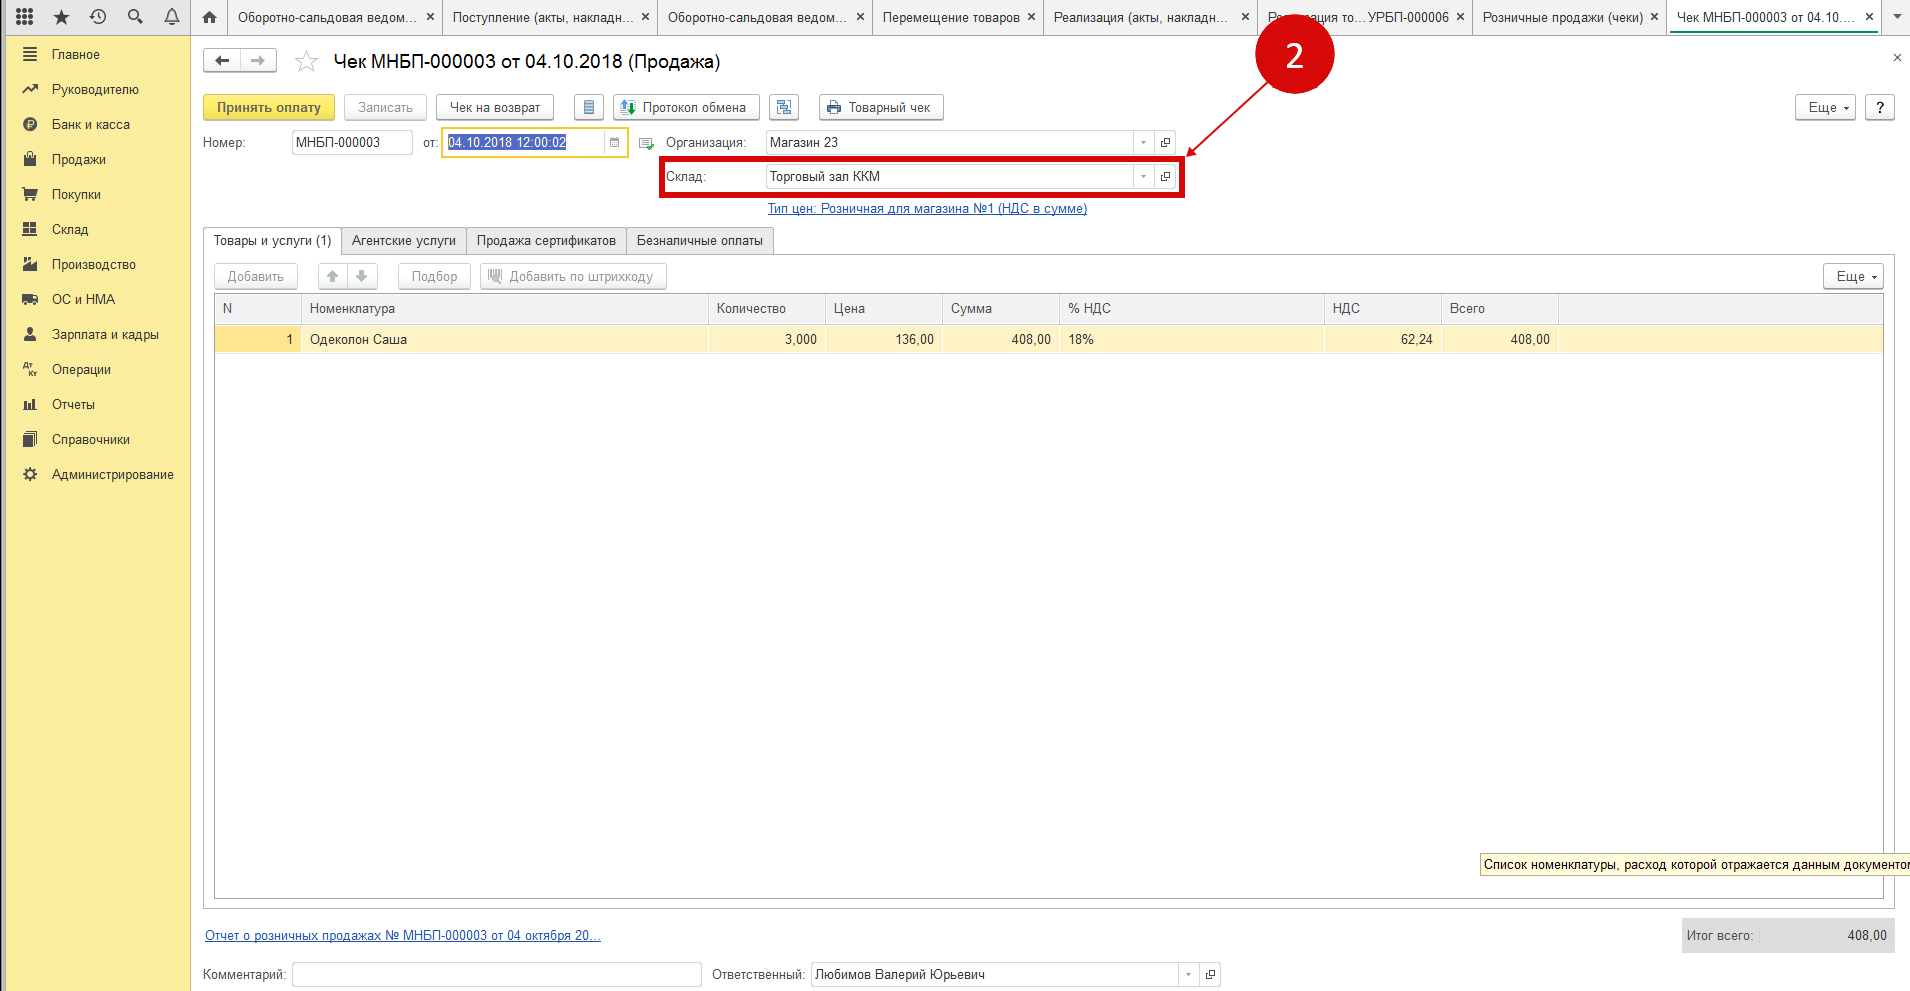This screenshot has width=1910, height=991.
Task: Go to home page icon tab
Action: tap(209, 17)
